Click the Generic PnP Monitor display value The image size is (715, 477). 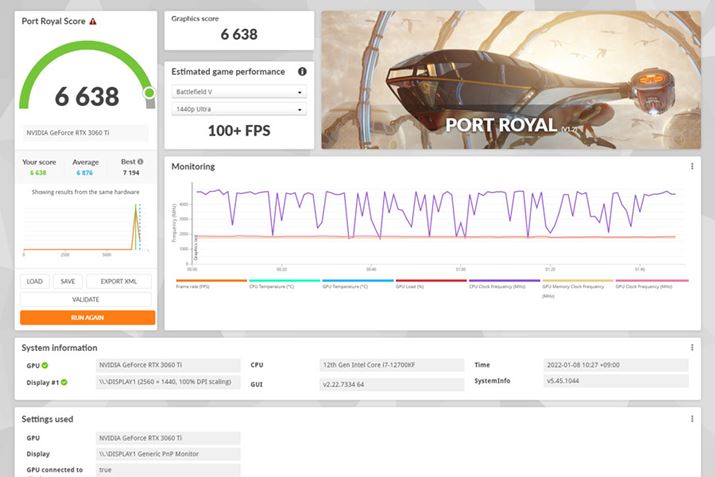(168, 454)
